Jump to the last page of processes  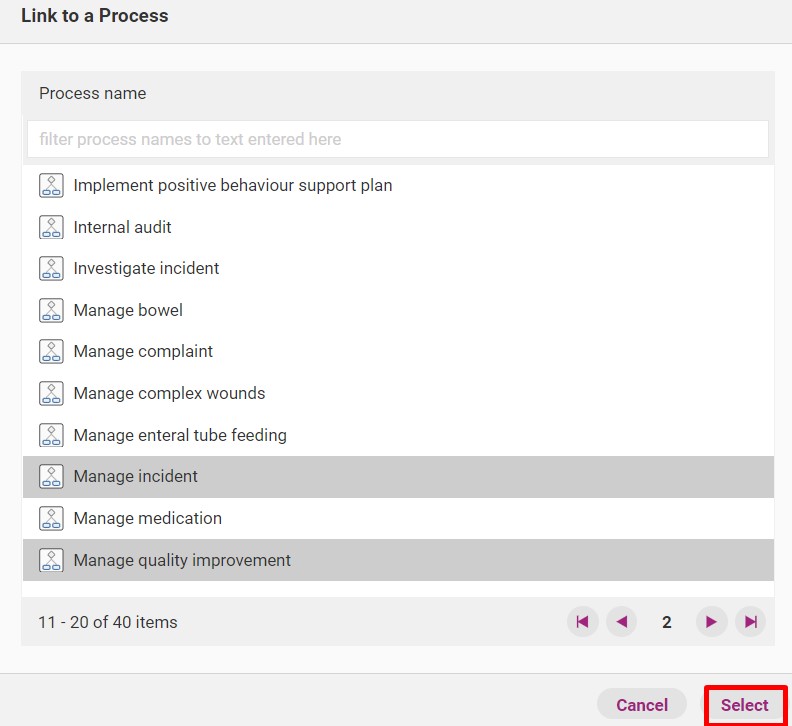(x=751, y=622)
